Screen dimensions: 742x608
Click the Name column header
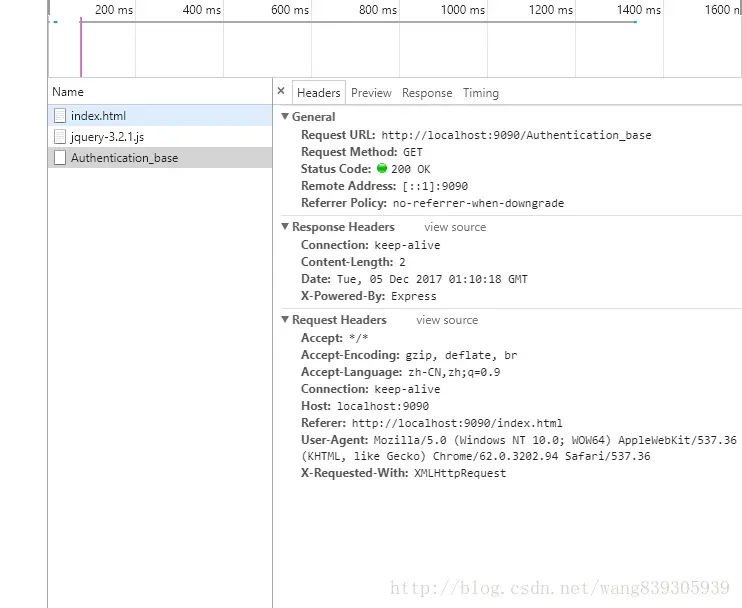click(x=160, y=92)
